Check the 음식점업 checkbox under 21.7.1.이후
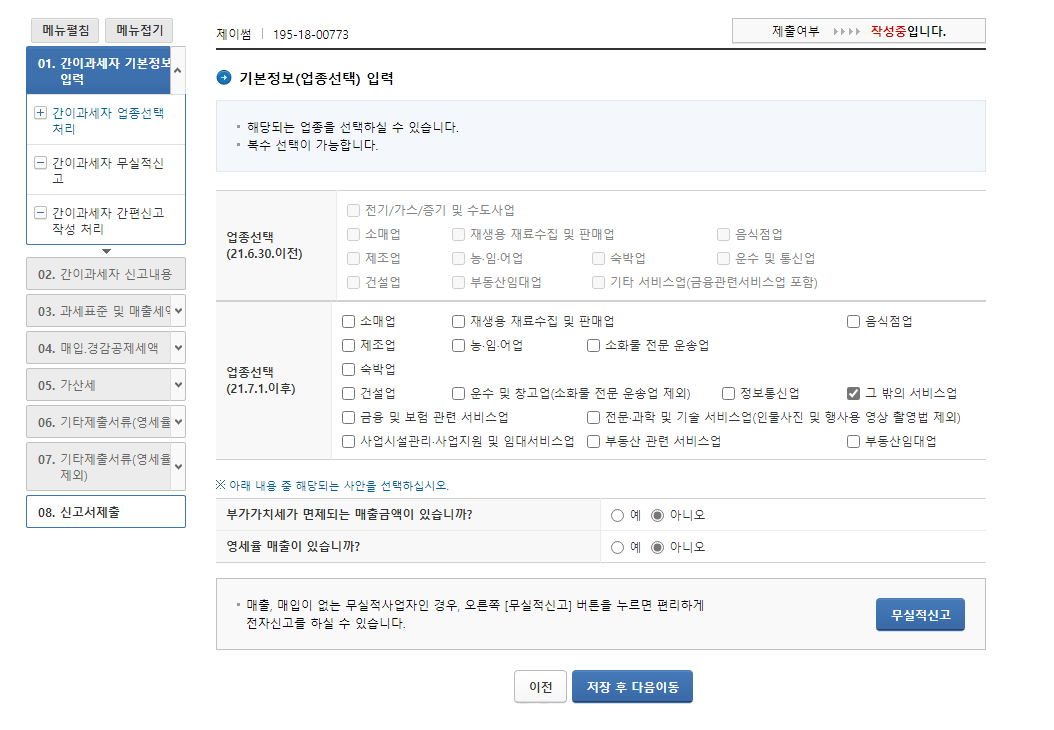 (853, 322)
